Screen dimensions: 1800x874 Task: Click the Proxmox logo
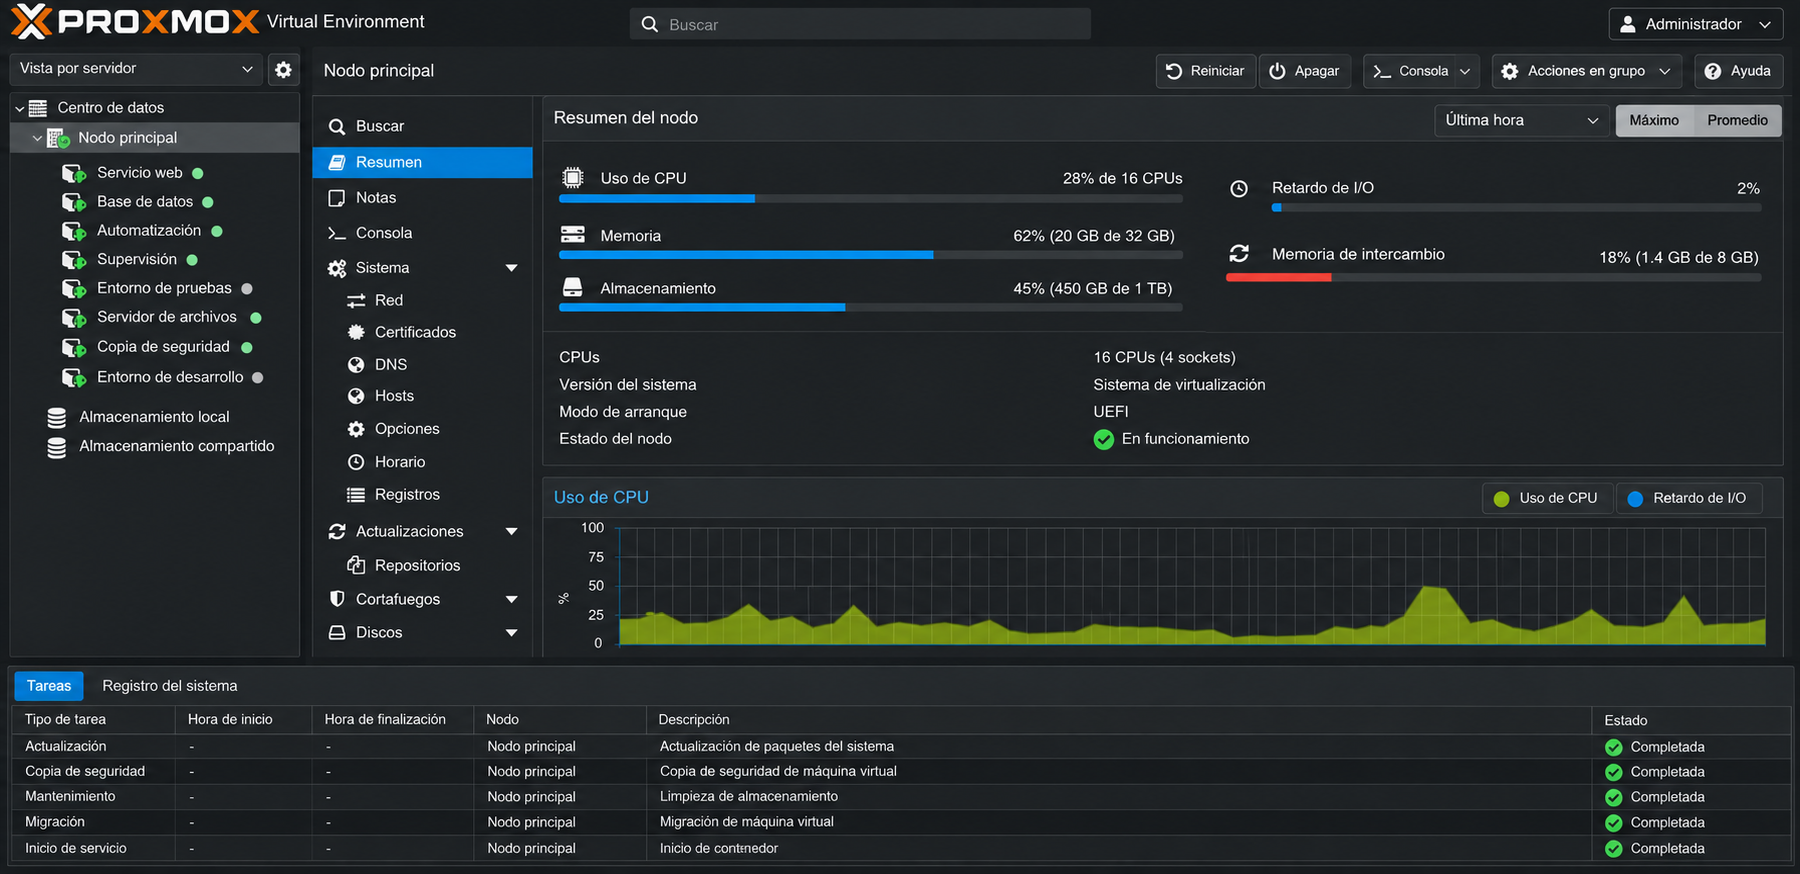(135, 21)
